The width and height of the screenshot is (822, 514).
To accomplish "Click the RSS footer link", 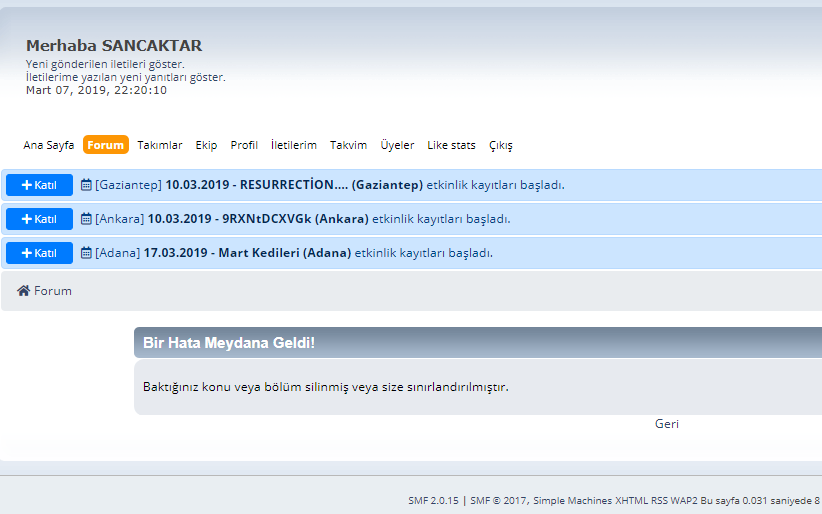I will point(659,500).
